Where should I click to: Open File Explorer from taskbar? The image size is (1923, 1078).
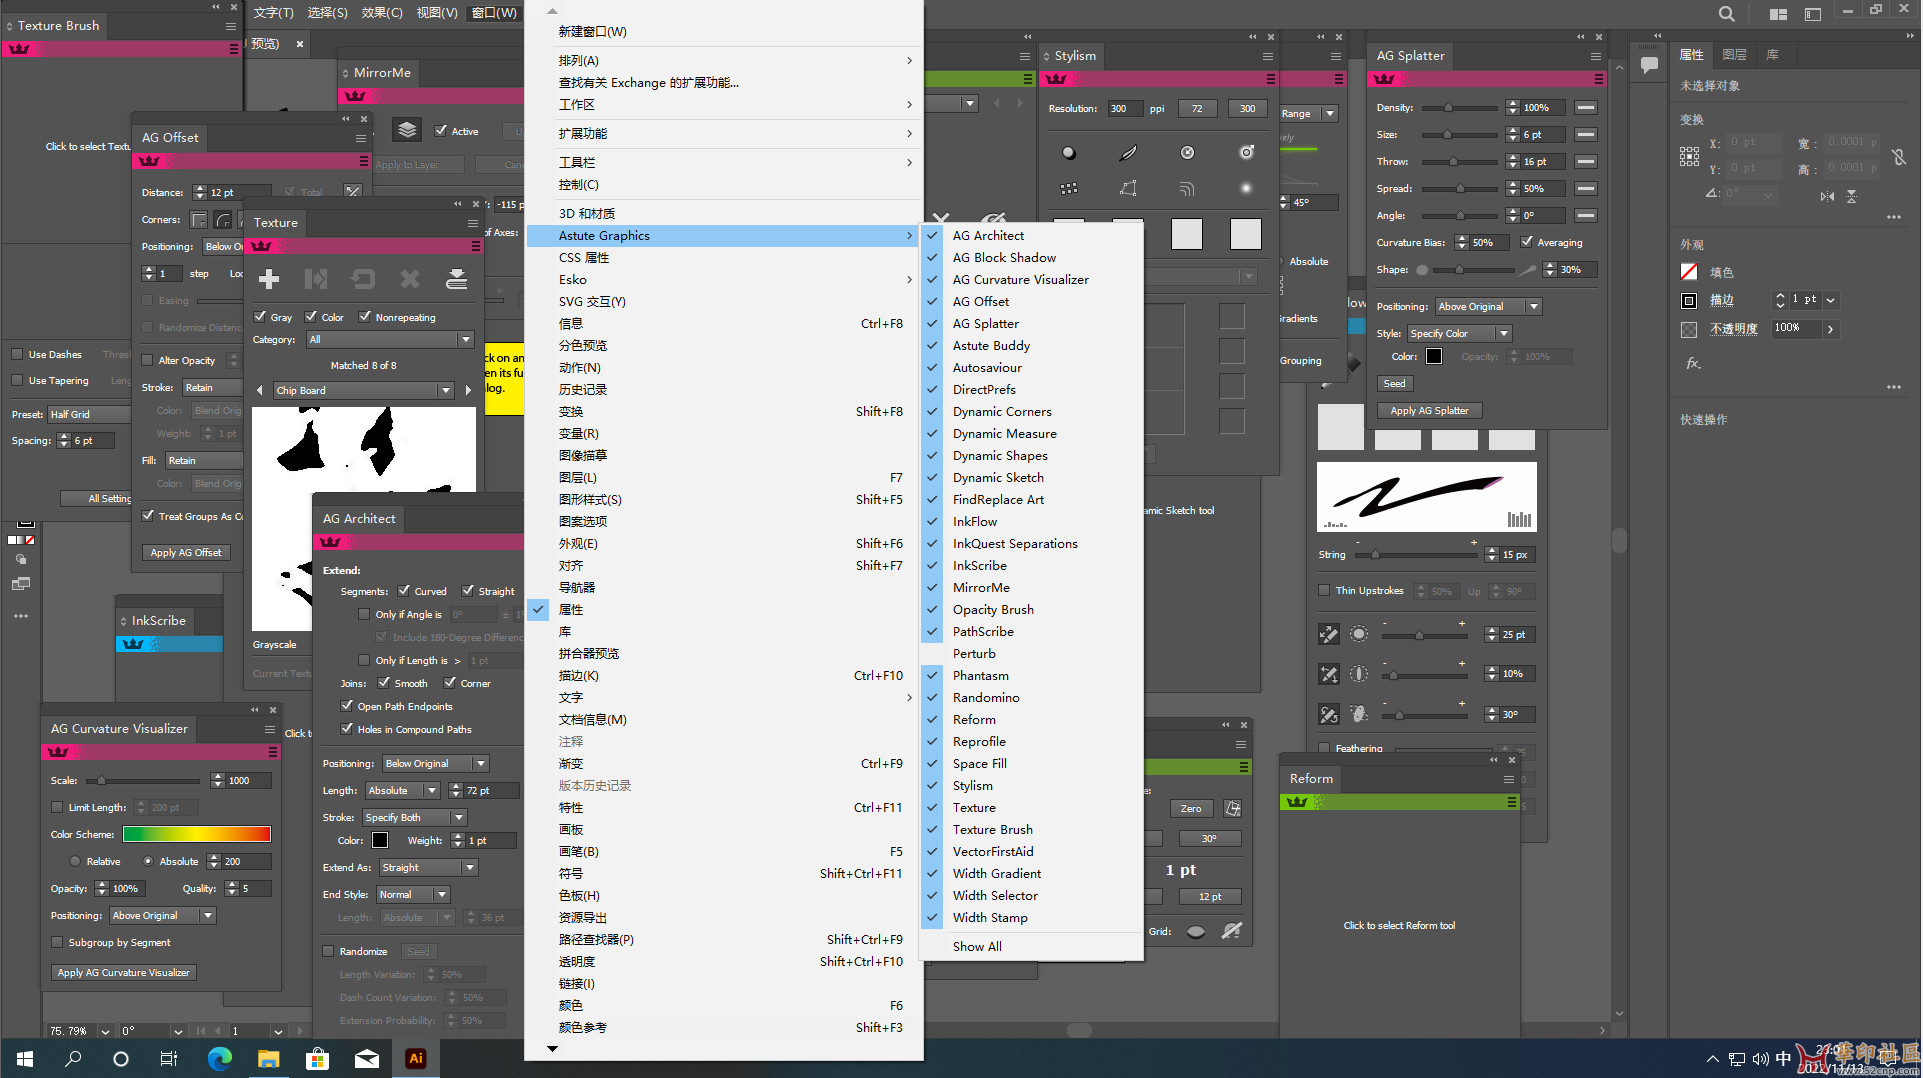[268, 1058]
